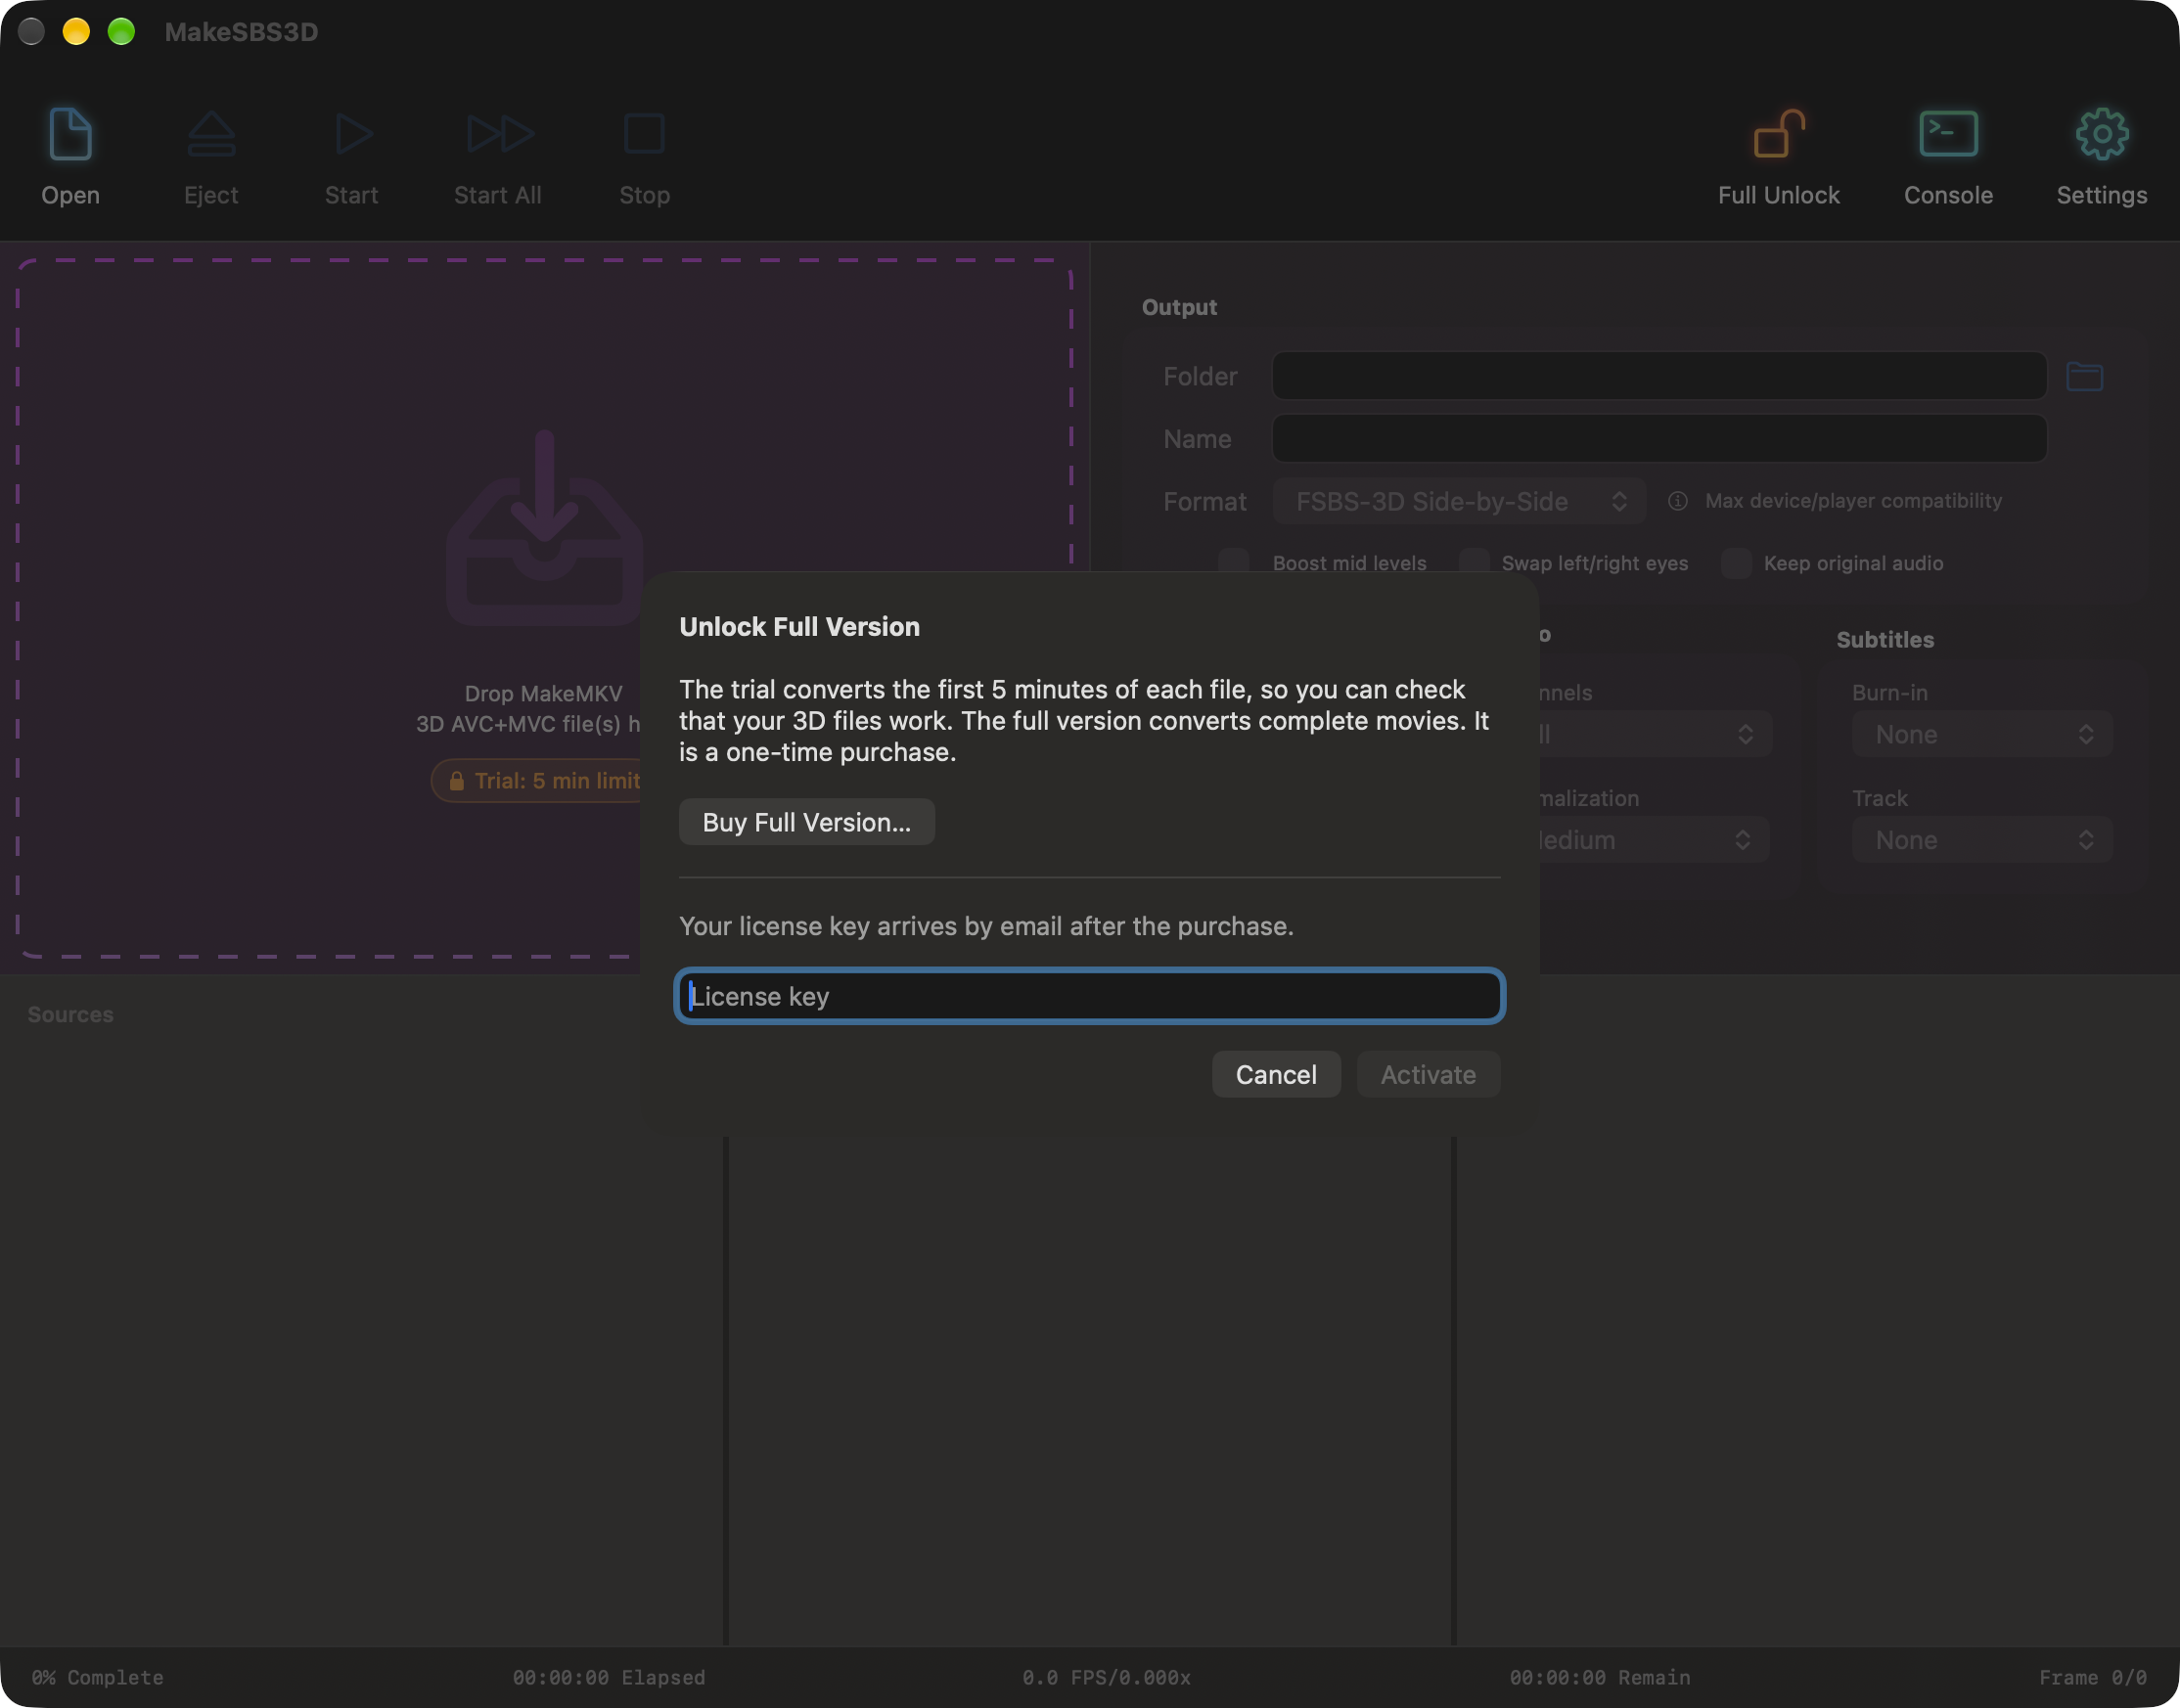Click Buy Full Version button
Image resolution: width=2180 pixels, height=1708 pixels.
[806, 821]
